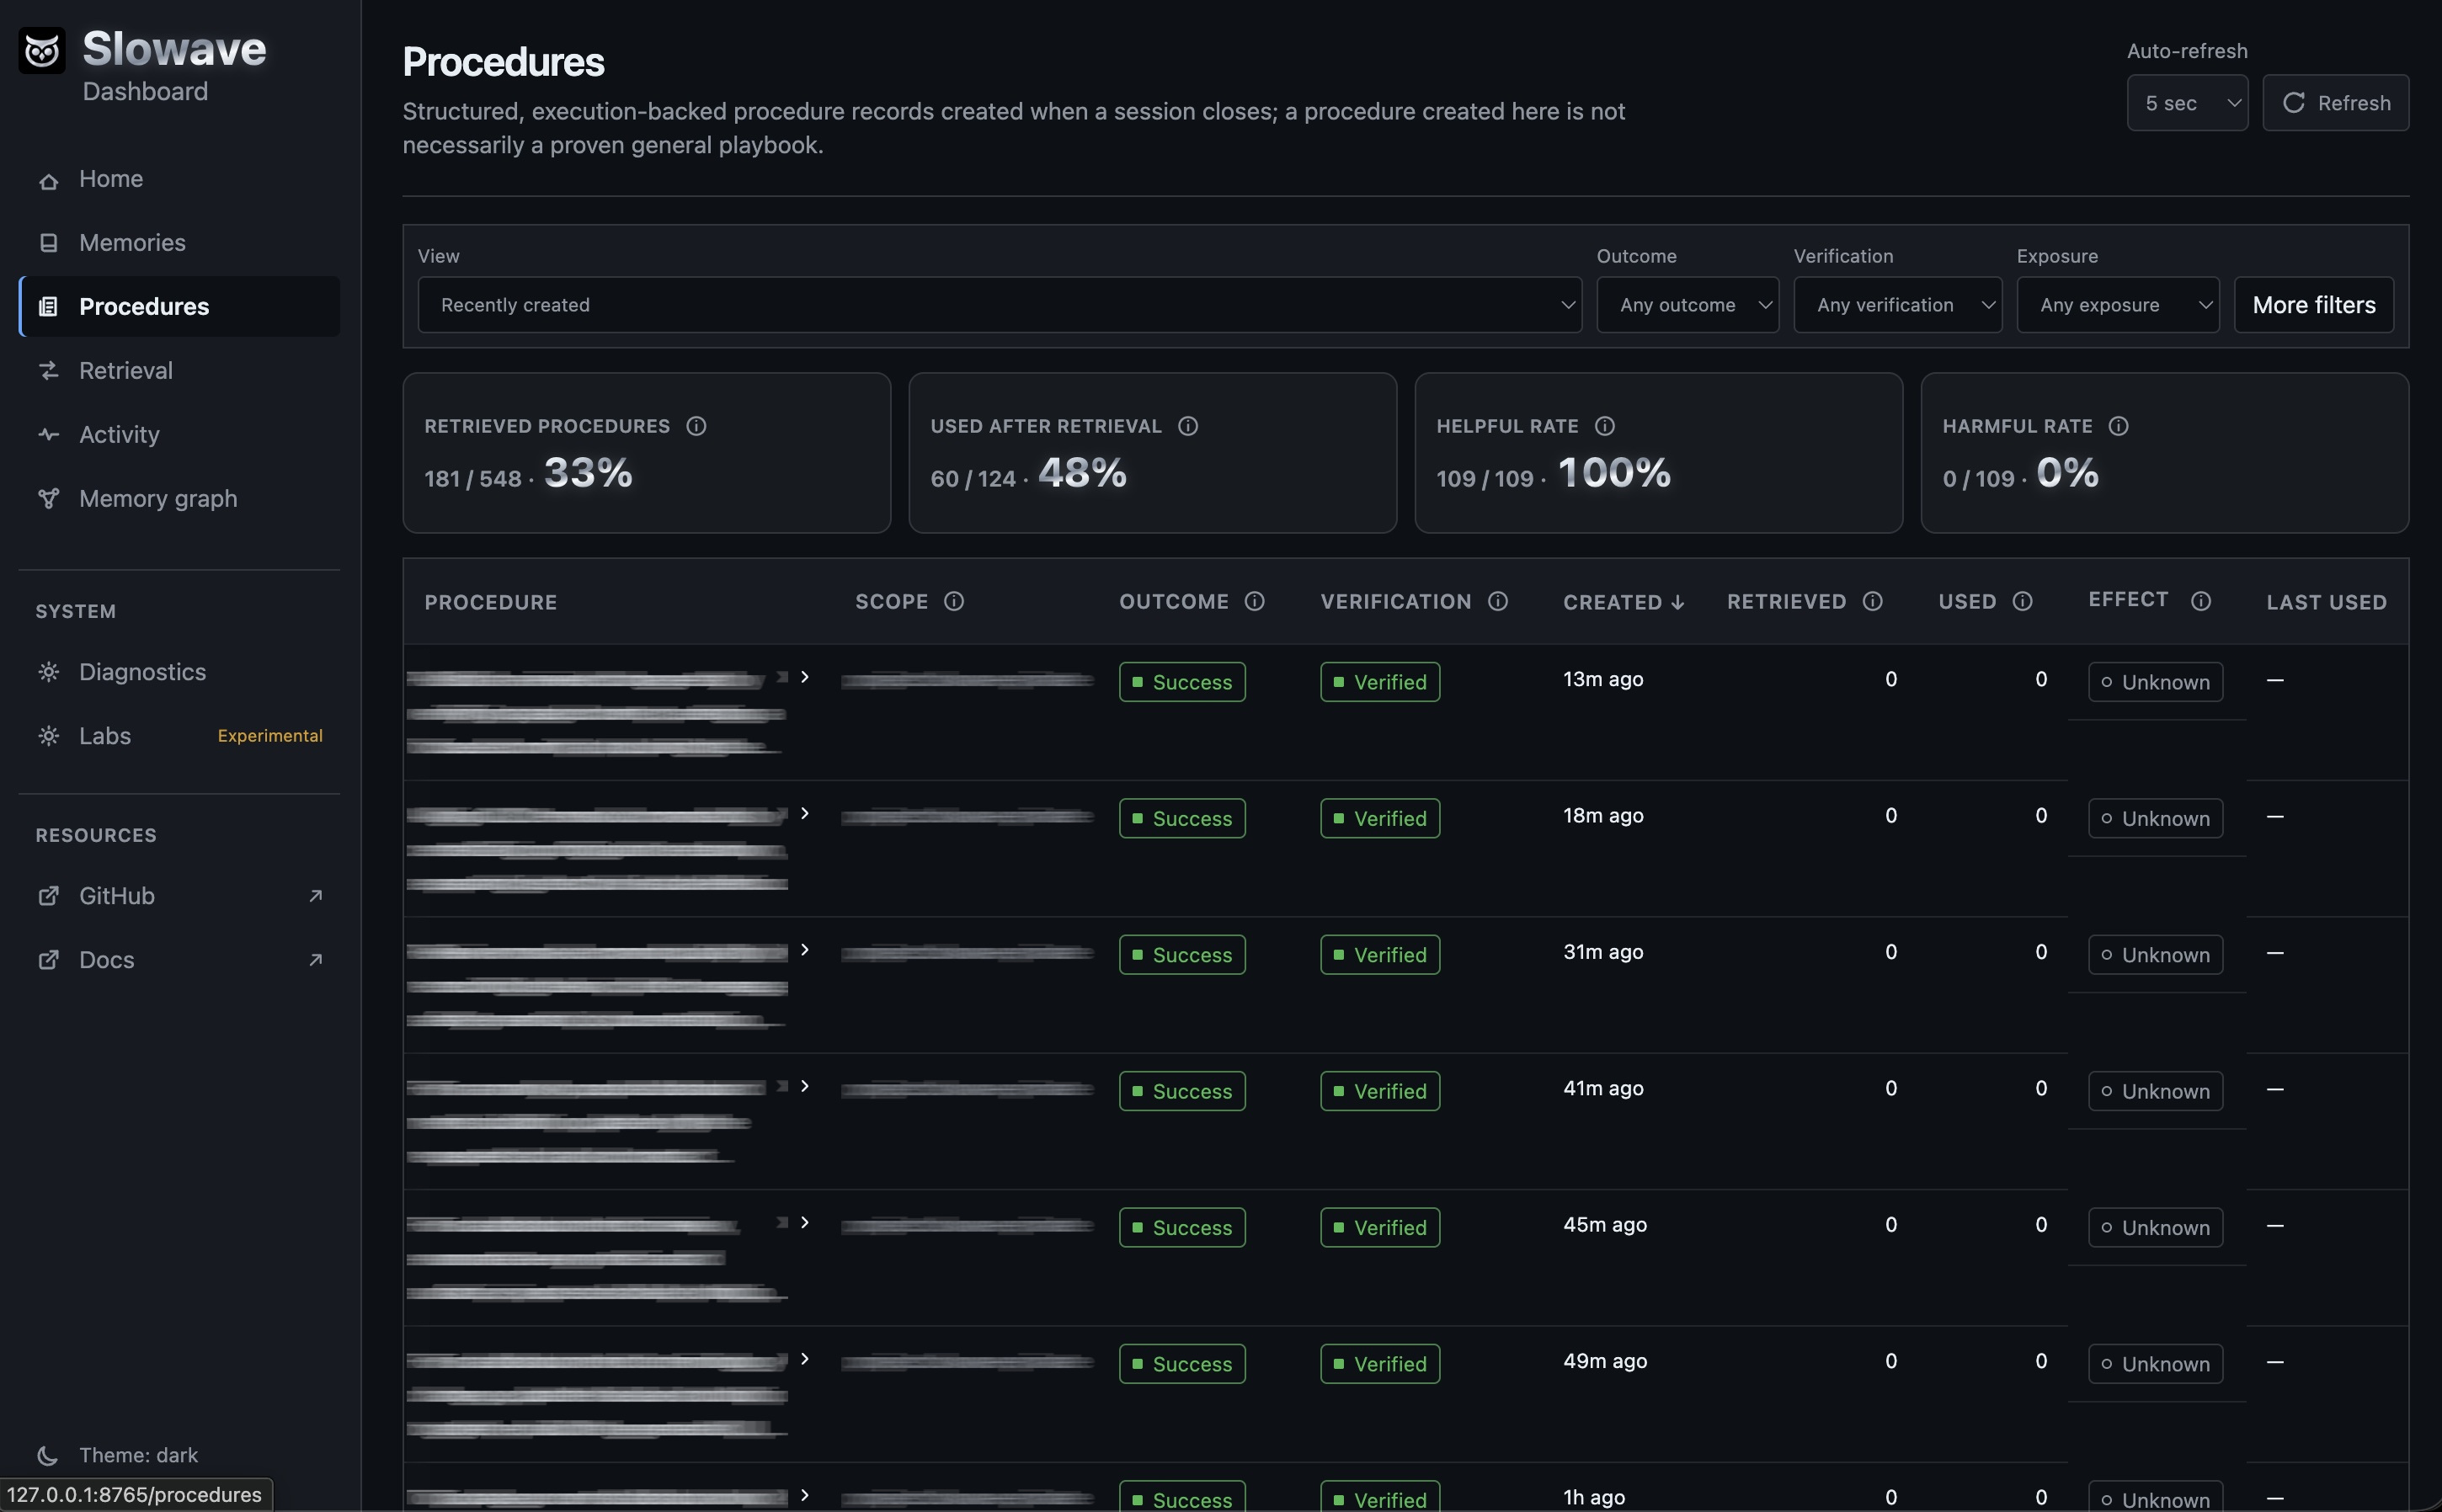Screen dimensions: 2442x1512
Task: Click info icon next to Retrieved column
Action: (x=1873, y=601)
